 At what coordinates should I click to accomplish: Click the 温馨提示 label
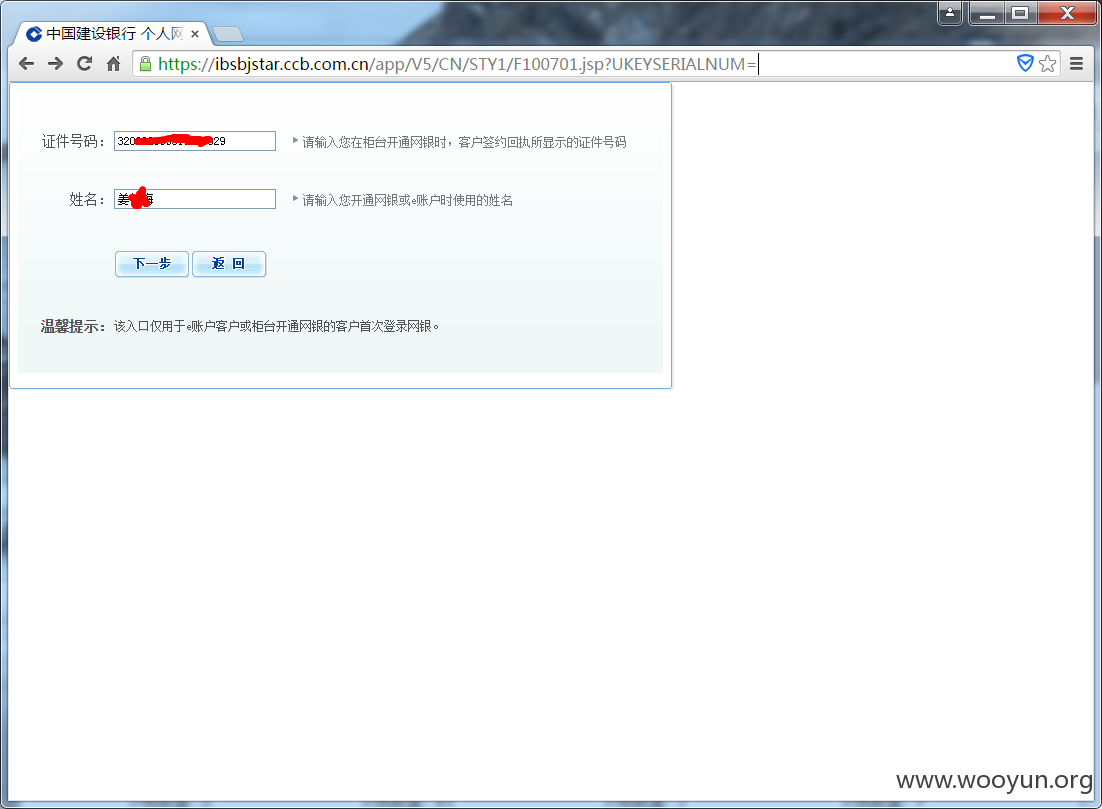[73, 327]
